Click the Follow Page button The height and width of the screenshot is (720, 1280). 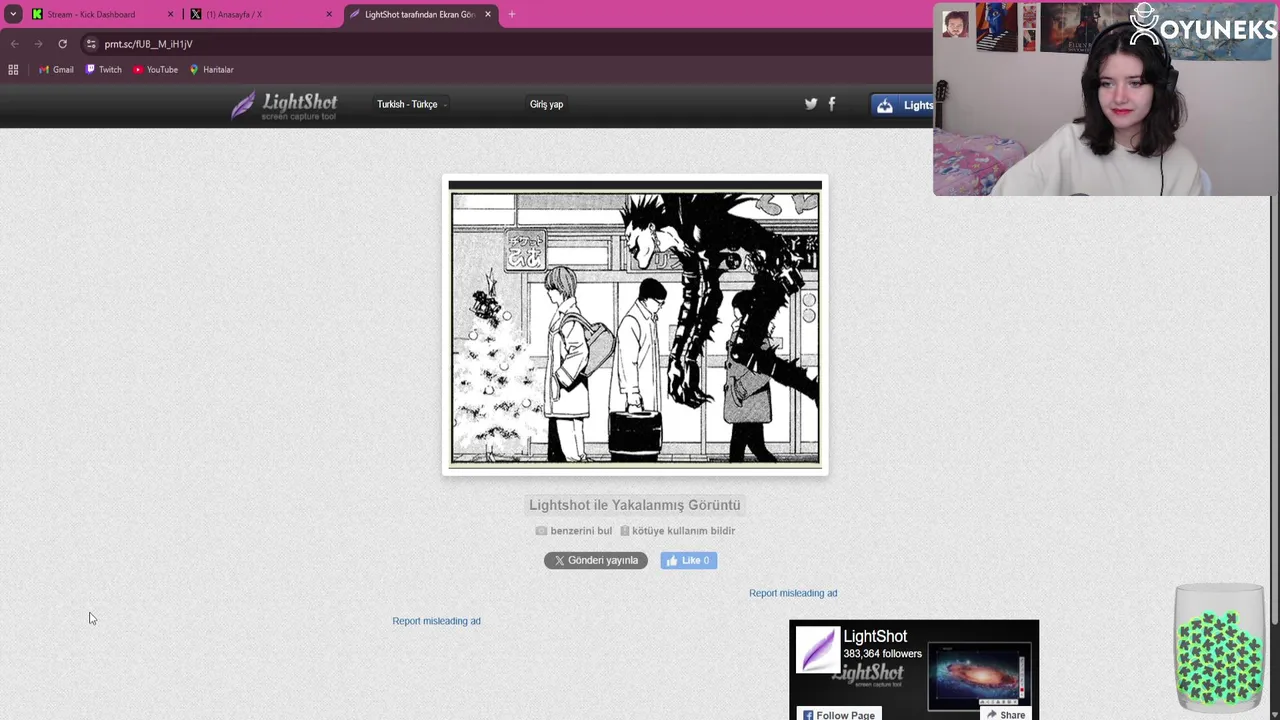coord(838,714)
